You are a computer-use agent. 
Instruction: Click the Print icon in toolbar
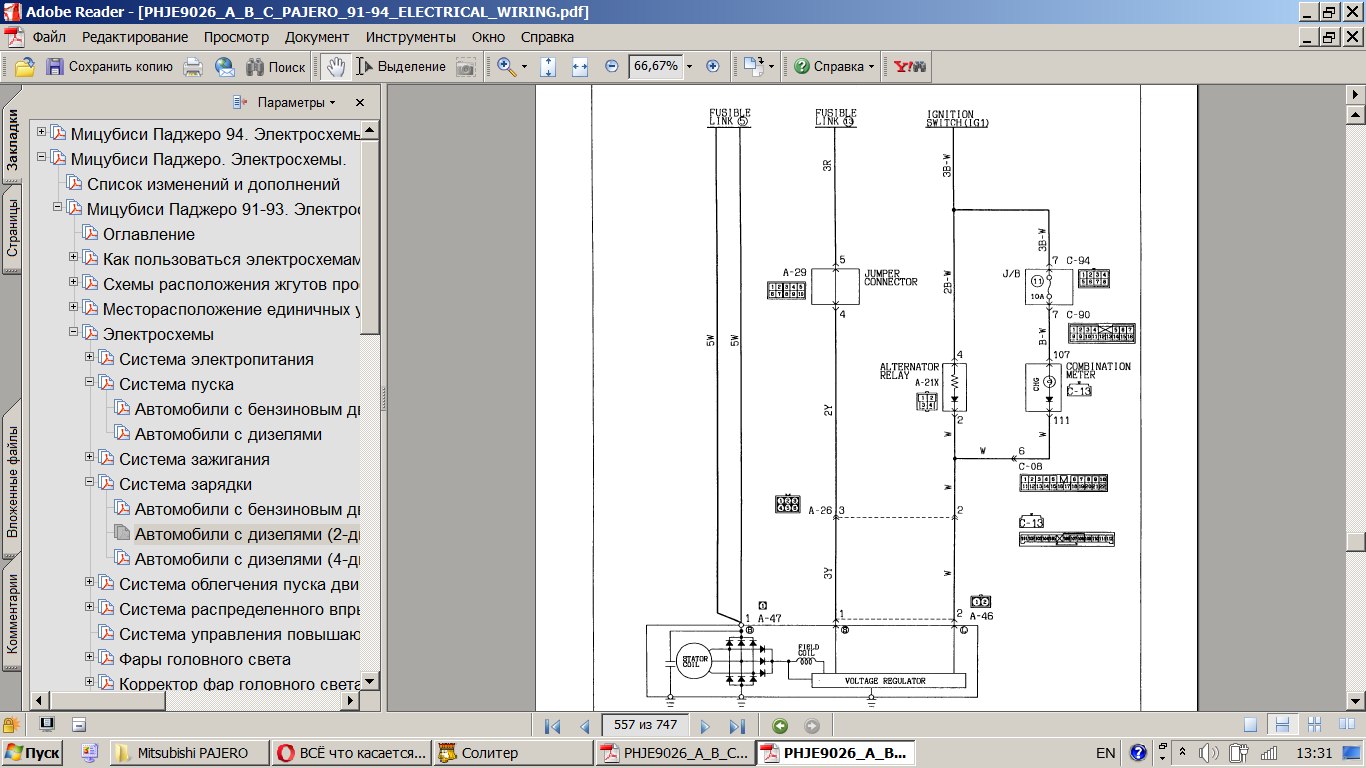pos(193,67)
